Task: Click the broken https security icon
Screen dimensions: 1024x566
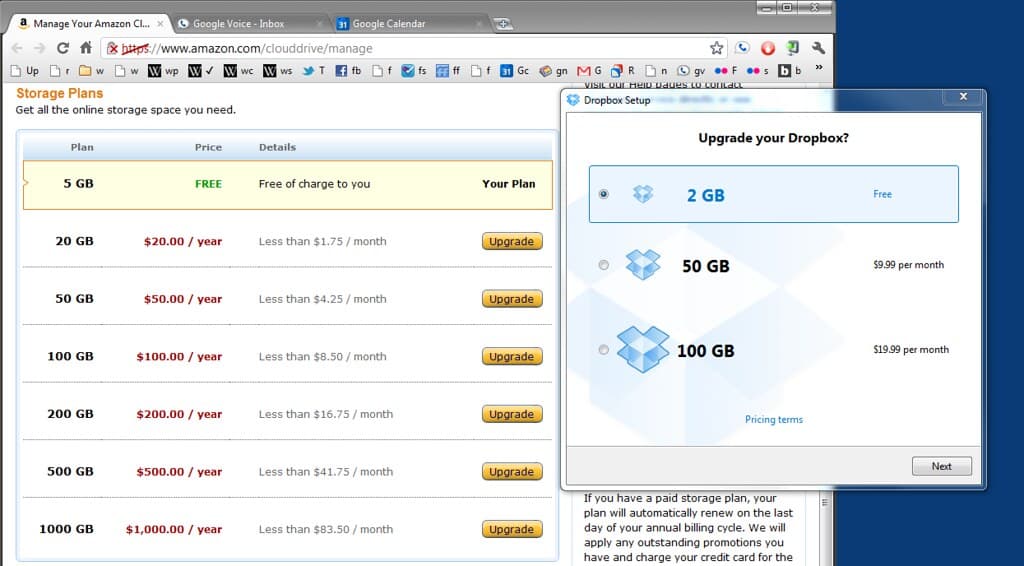Action: [x=112, y=48]
